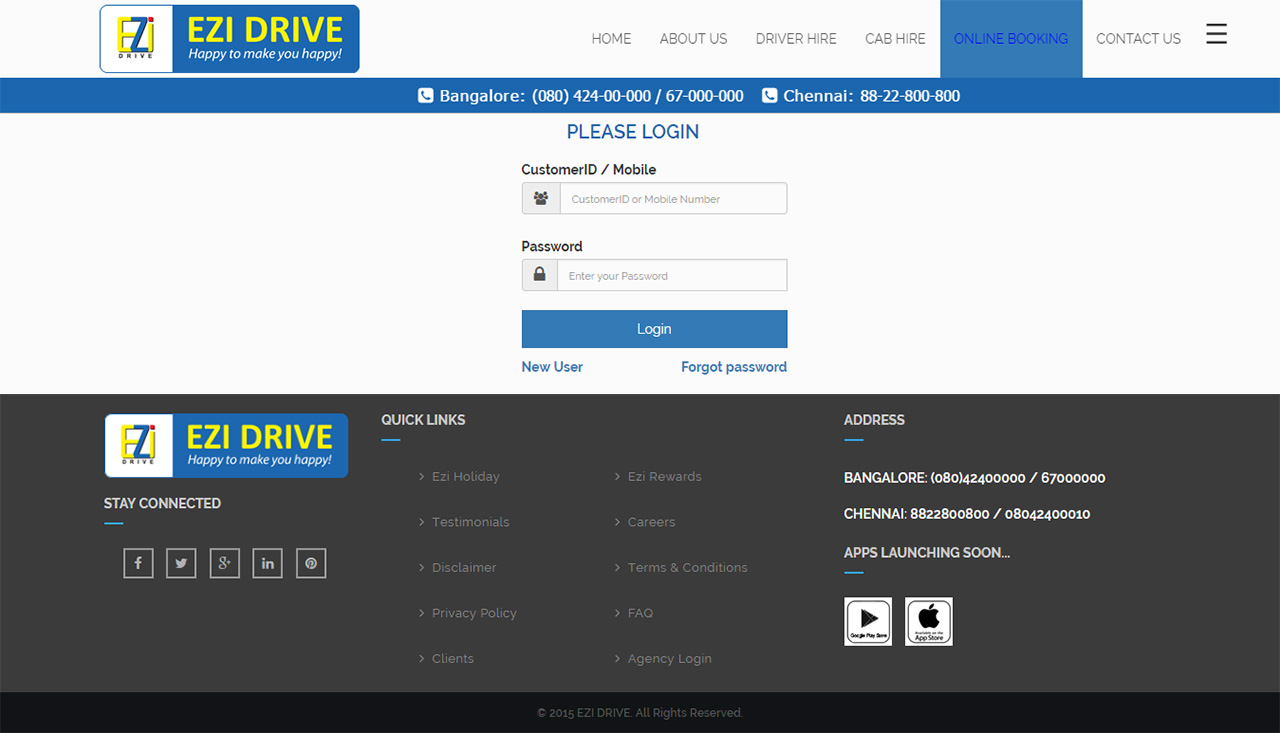Click the blue Login button
1280x733 pixels.
point(654,329)
